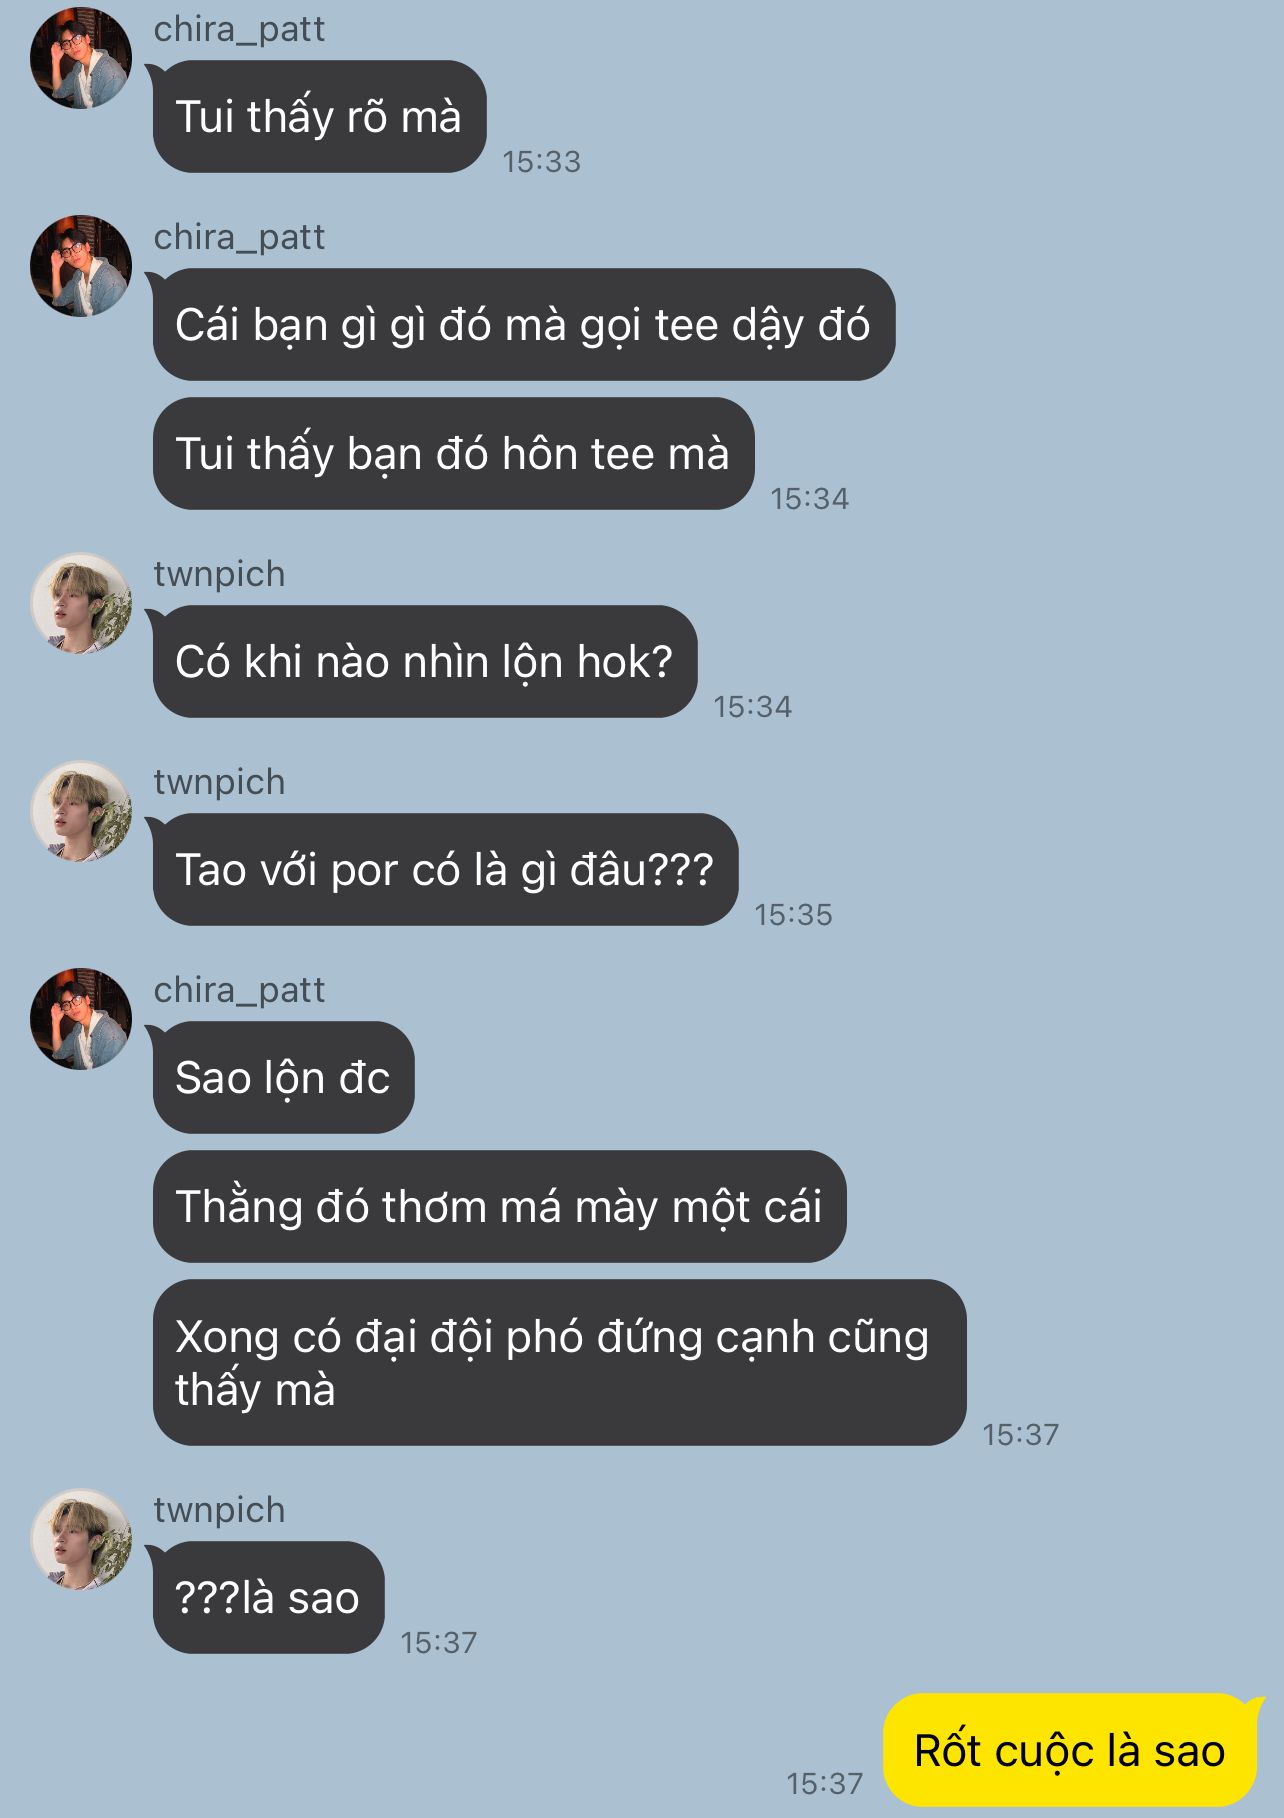The image size is (1284, 1818).
Task: Tap the 'Tui thấy bạn đó hôn tee mà' bubble
Action: point(453,454)
